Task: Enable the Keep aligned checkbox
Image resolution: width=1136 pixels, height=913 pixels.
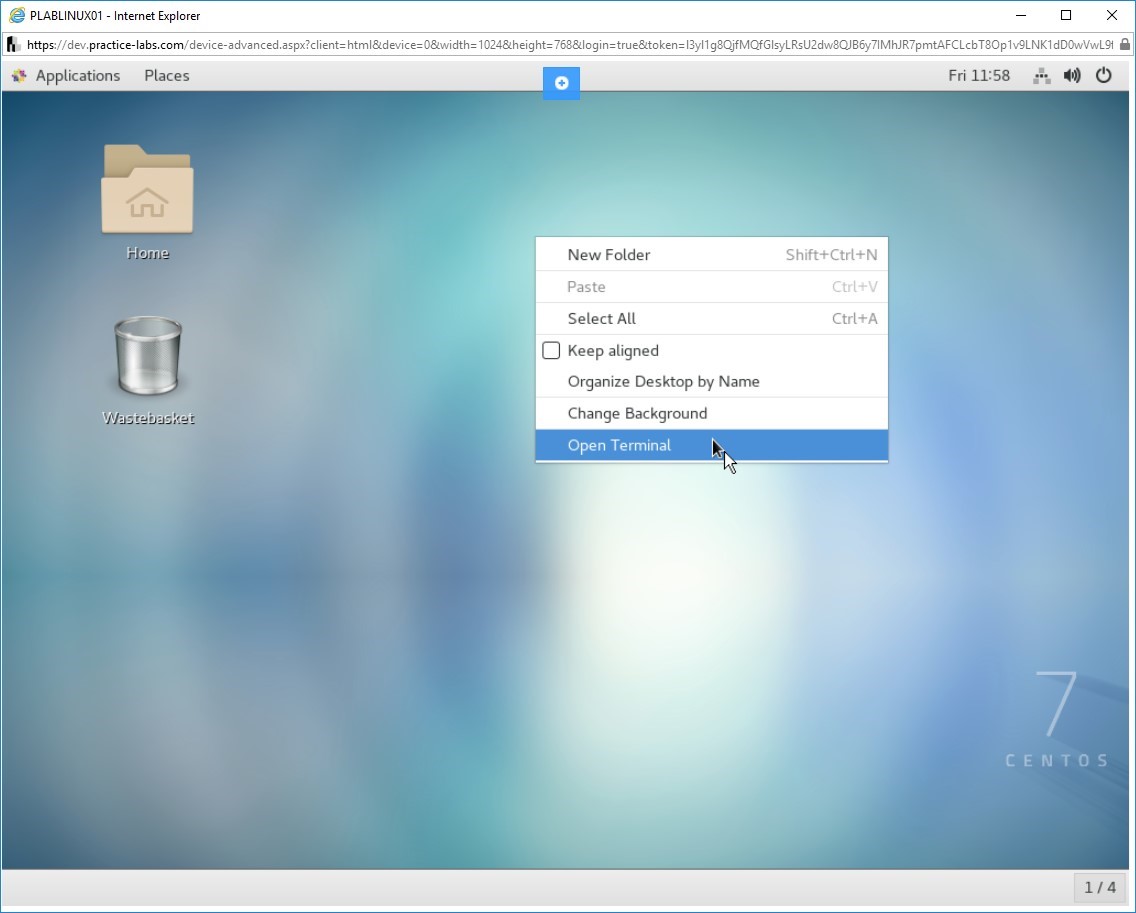Action: 551,350
